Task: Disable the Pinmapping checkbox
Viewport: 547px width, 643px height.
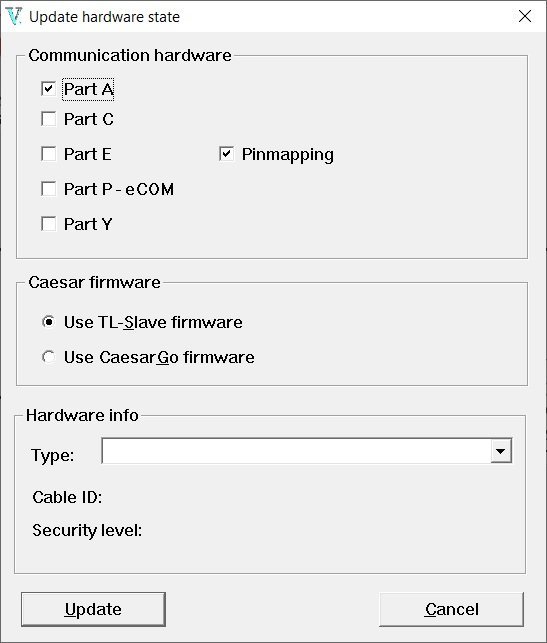Action: [x=226, y=154]
